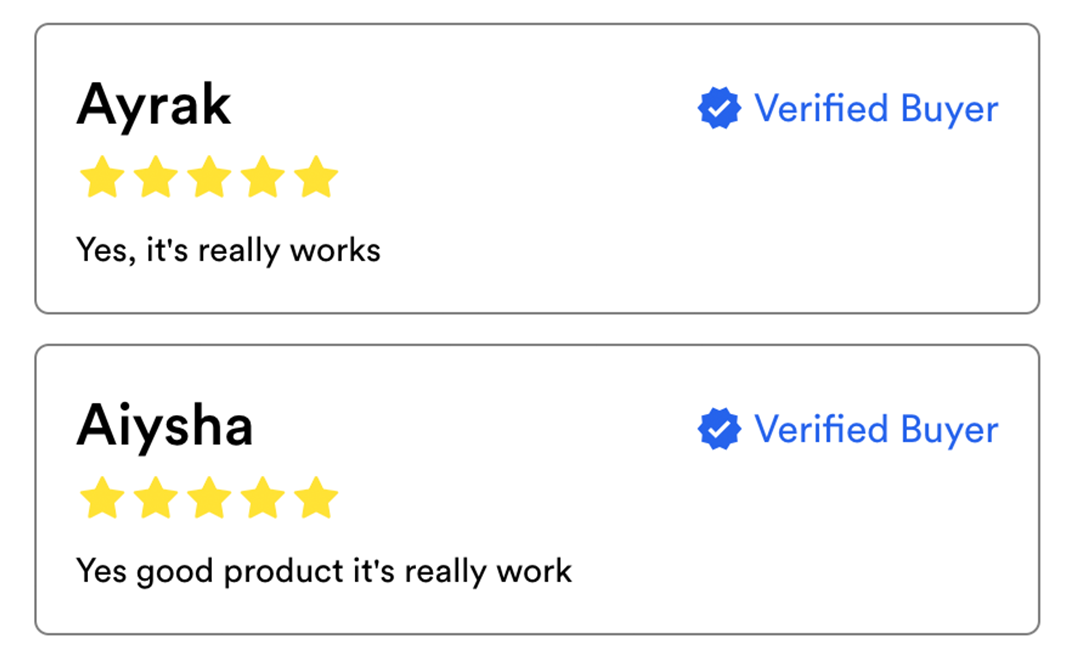Click the fifth star in Aiysha's rating
This screenshot has width=1080, height=656.
(317, 498)
